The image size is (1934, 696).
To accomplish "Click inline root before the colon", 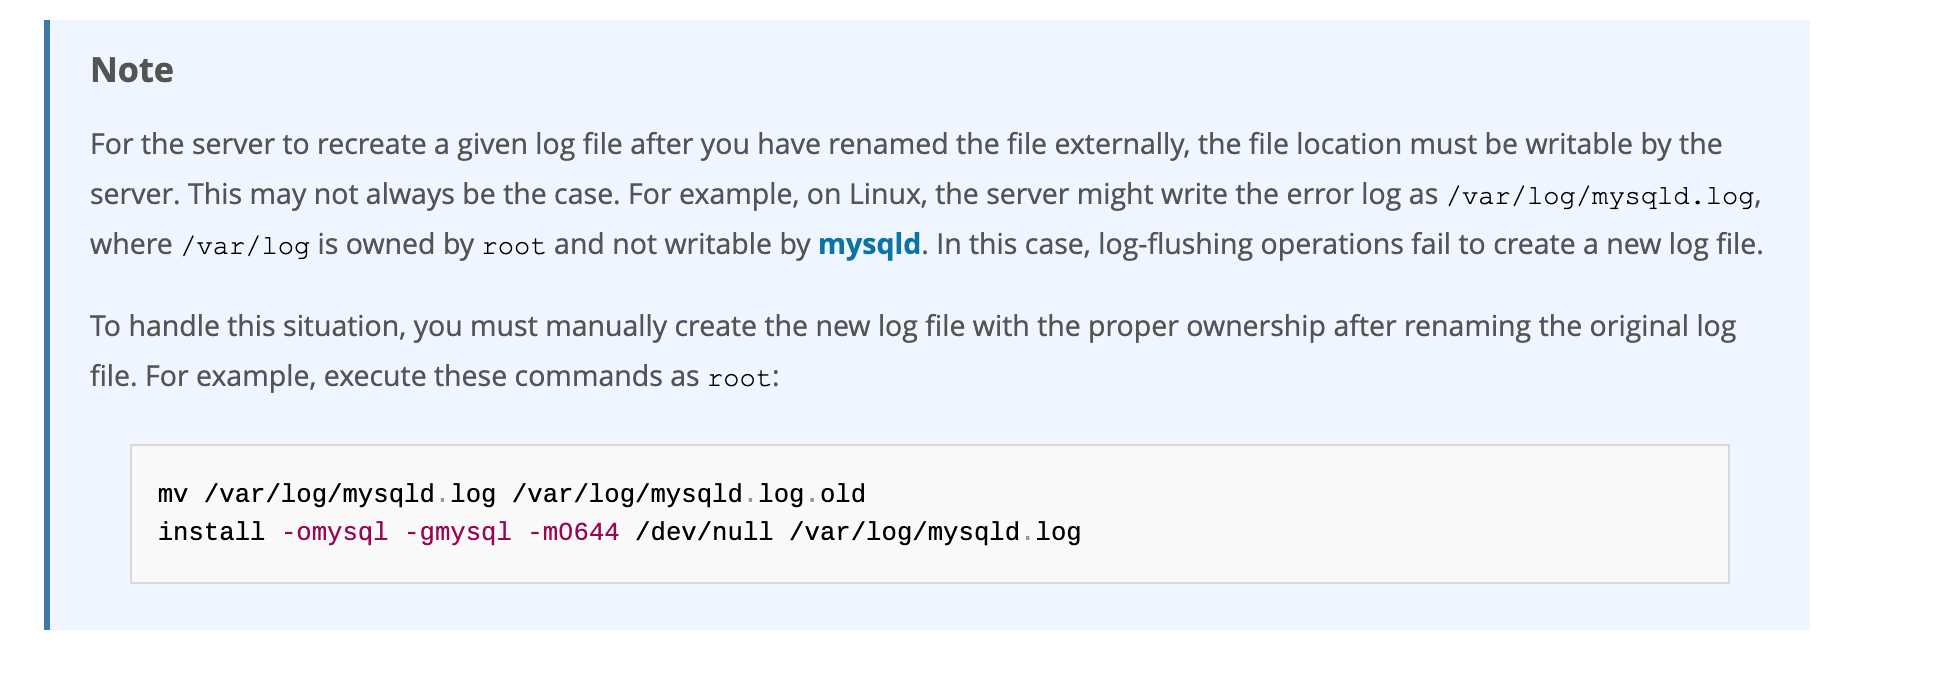I will (x=739, y=378).
